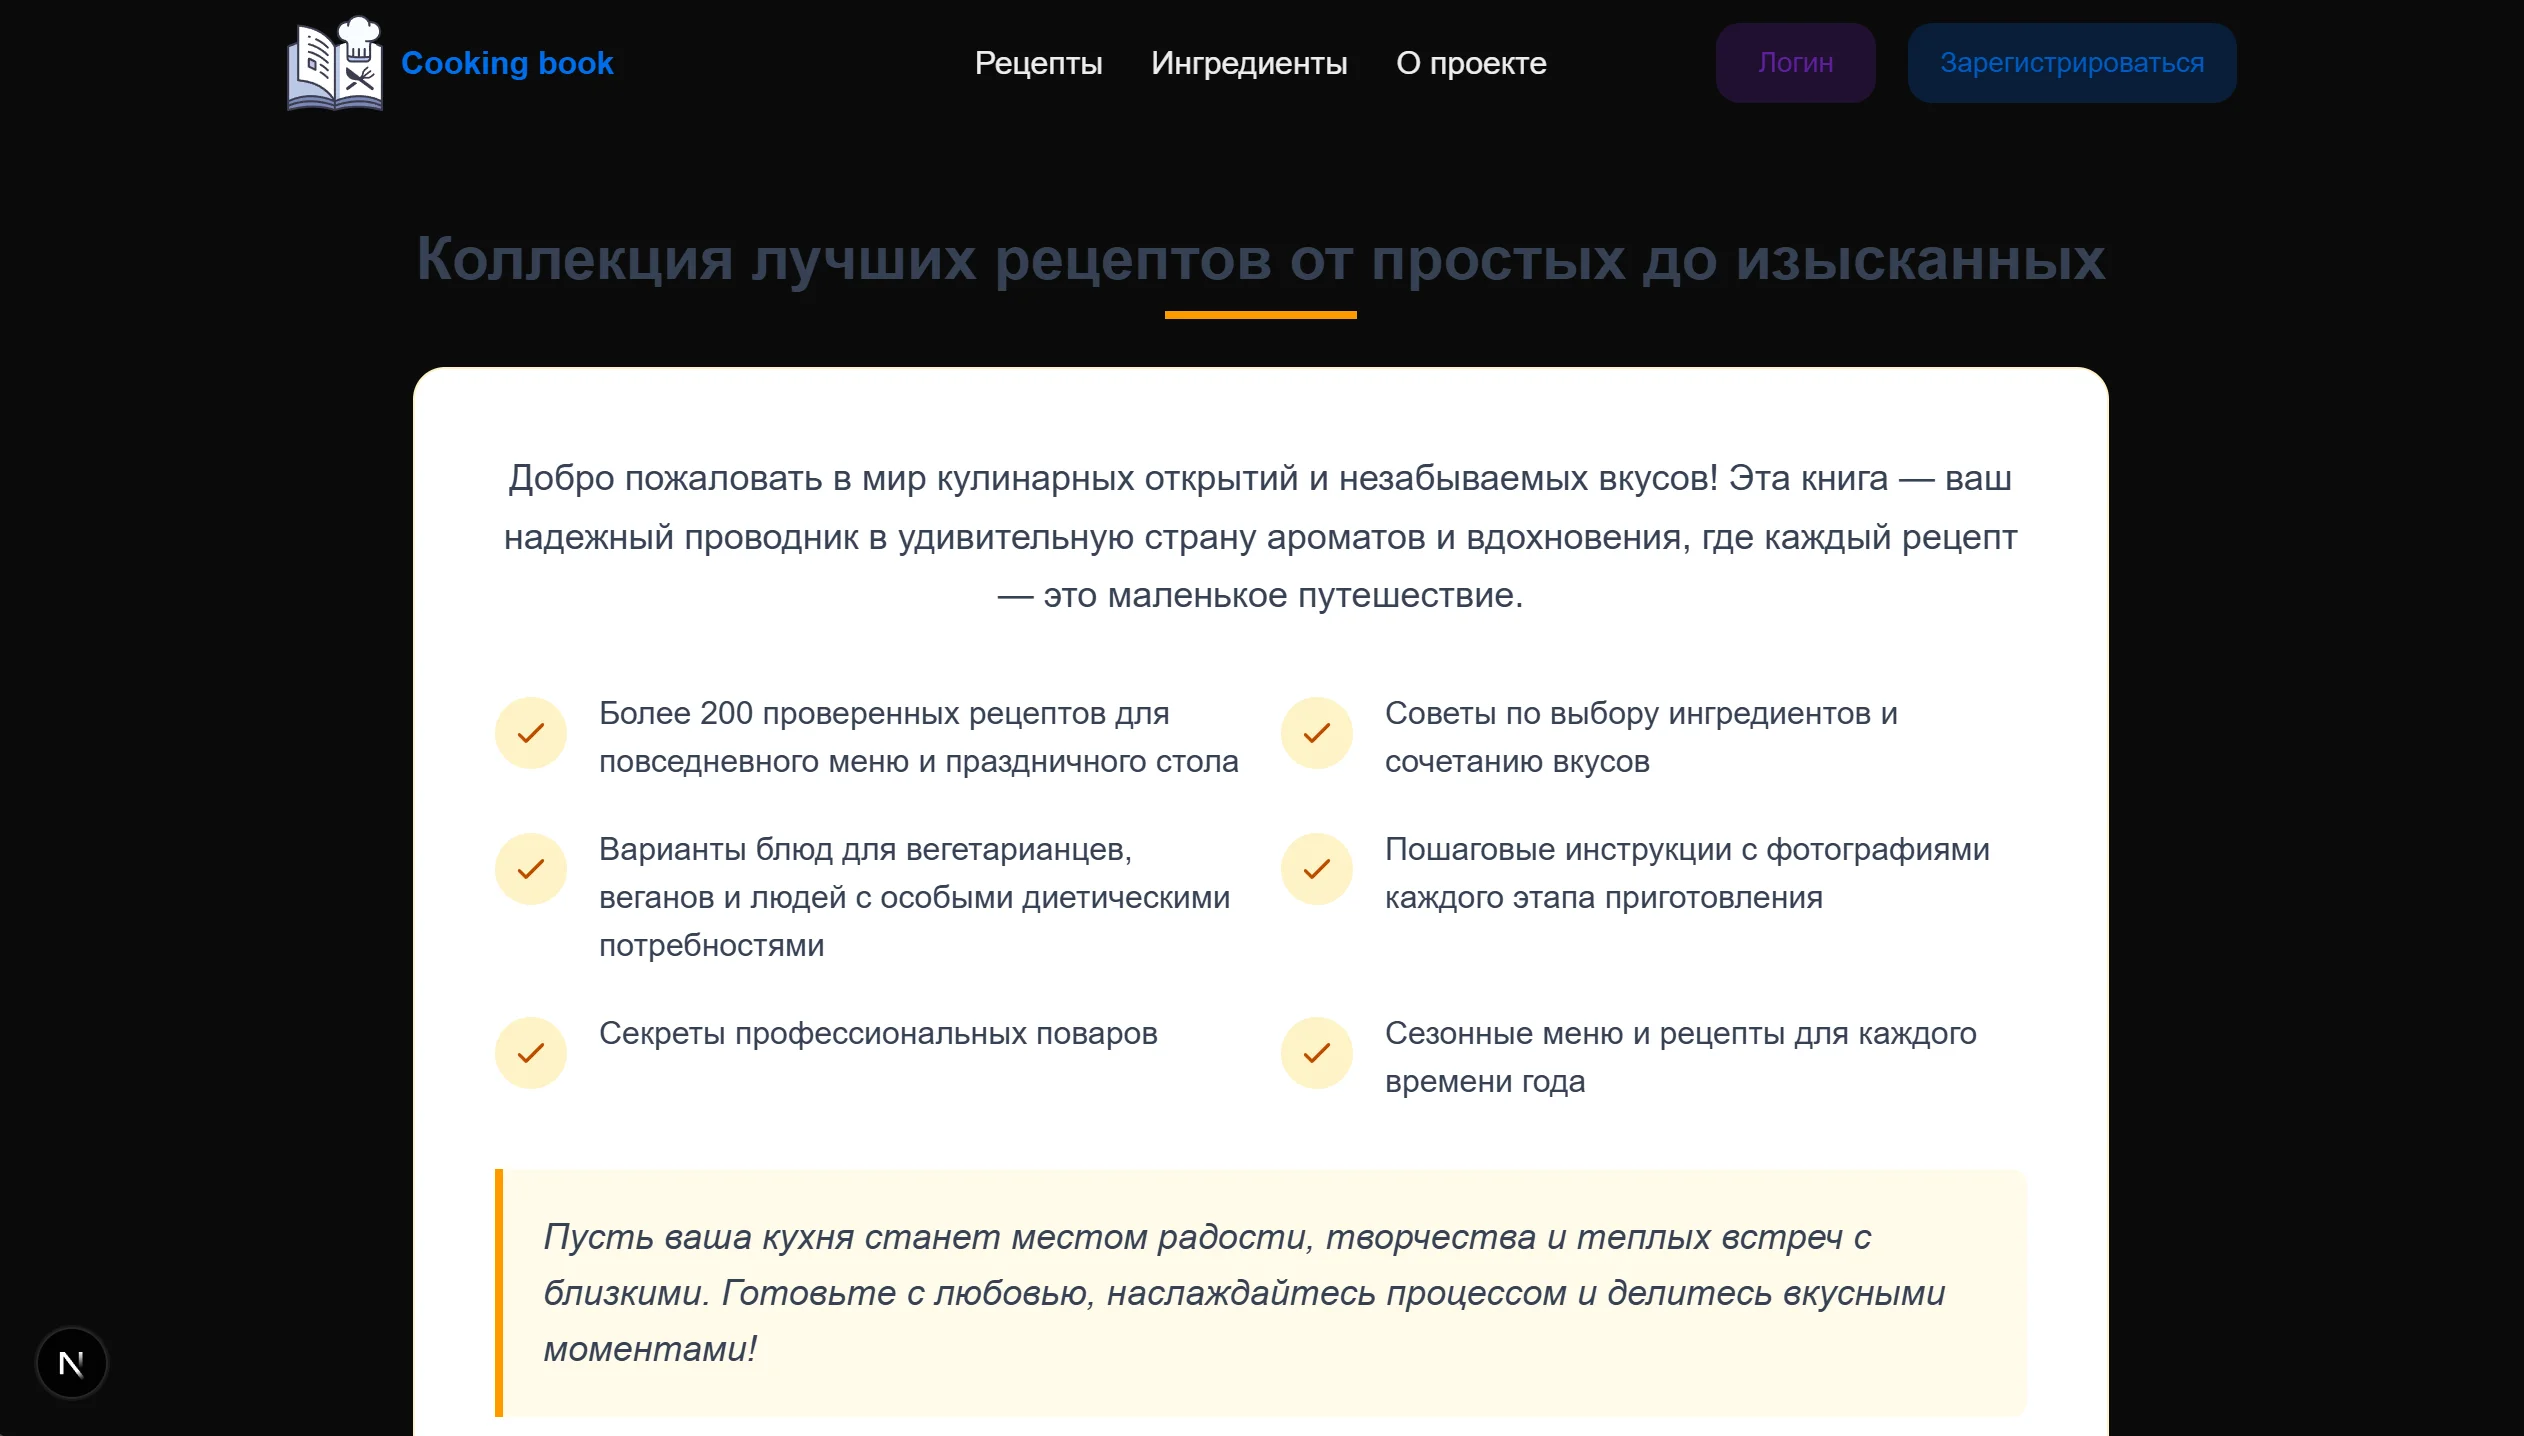Viewport: 2524px width, 1436px height.
Task: Go to the О проекте page
Action: coord(1470,63)
